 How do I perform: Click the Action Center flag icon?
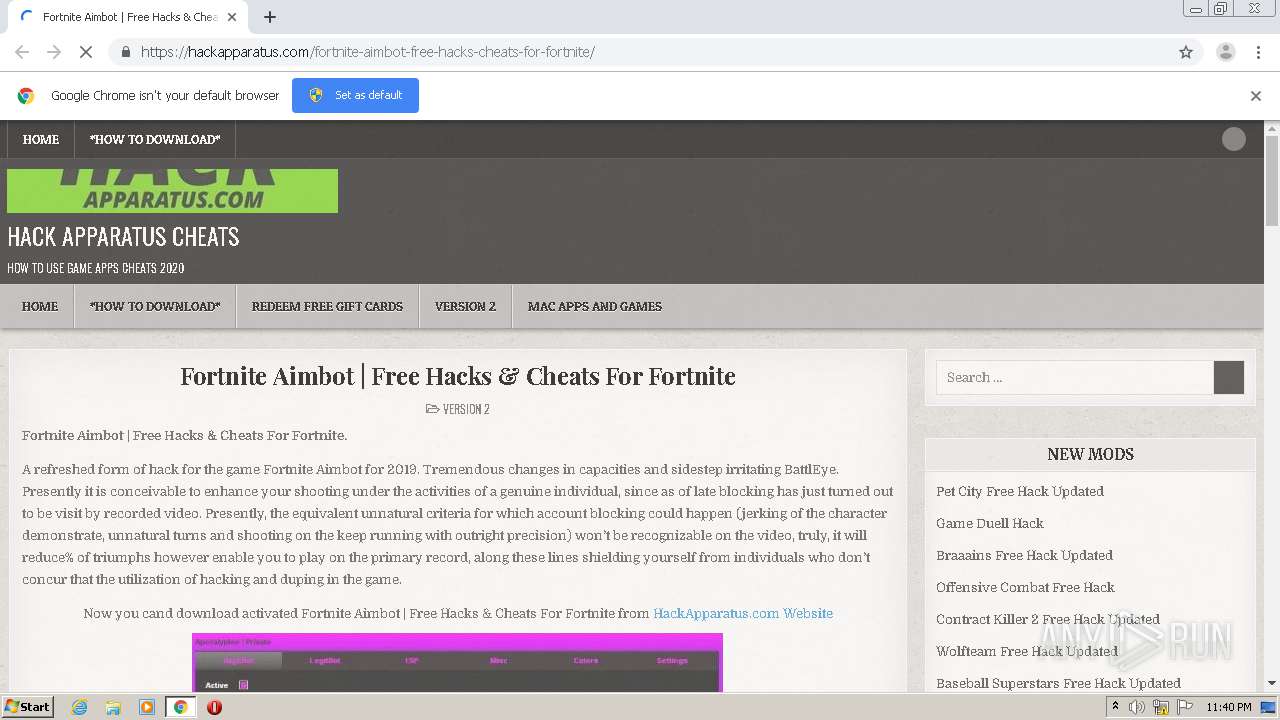(x=1185, y=707)
